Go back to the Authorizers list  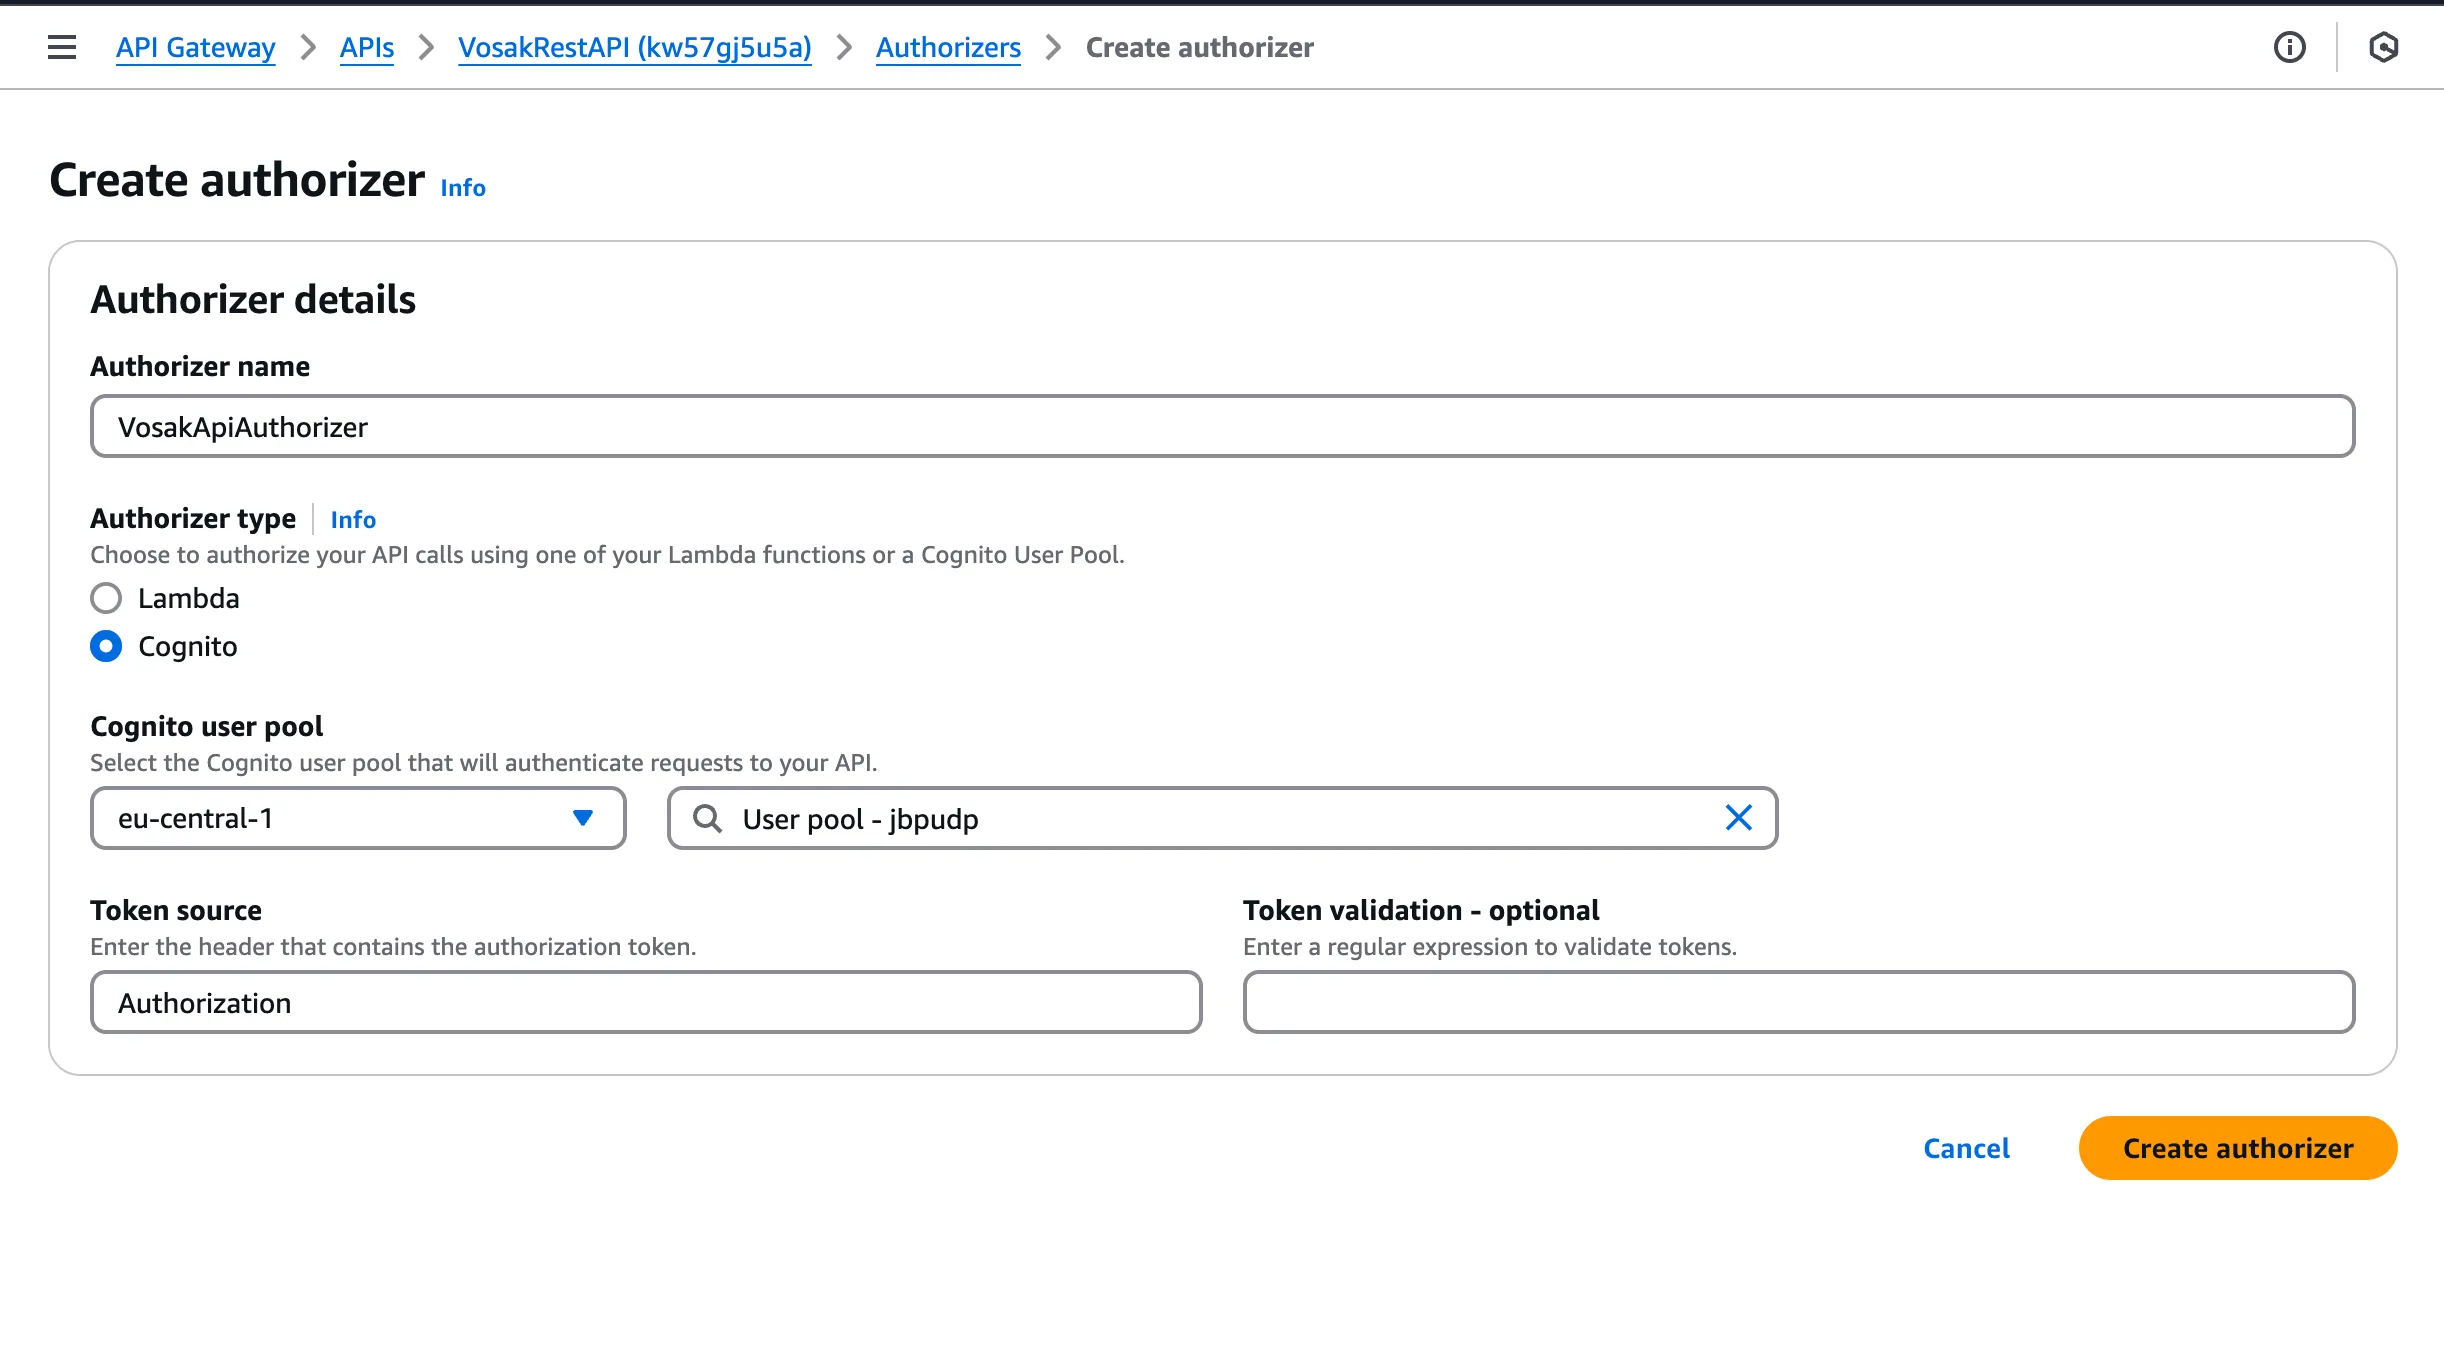pyautogui.click(x=947, y=47)
